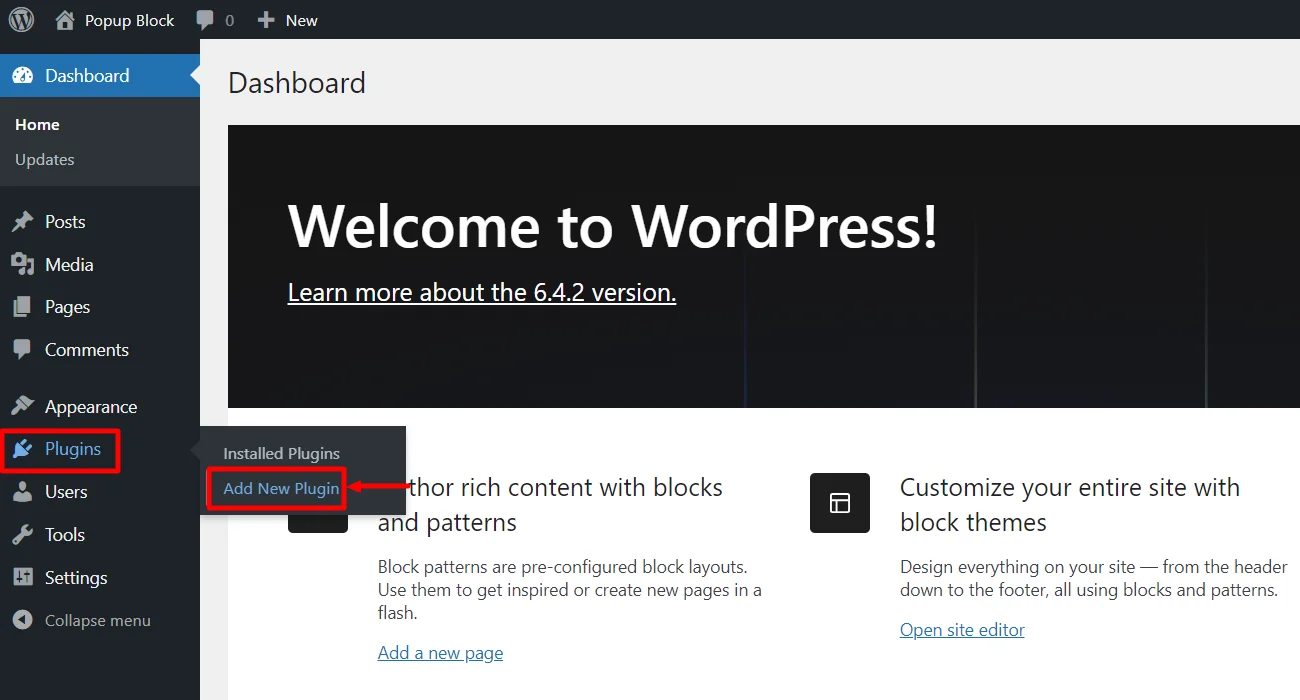Screen dimensions: 1300x700
Task: Go to Home submenu item
Action: point(37,125)
